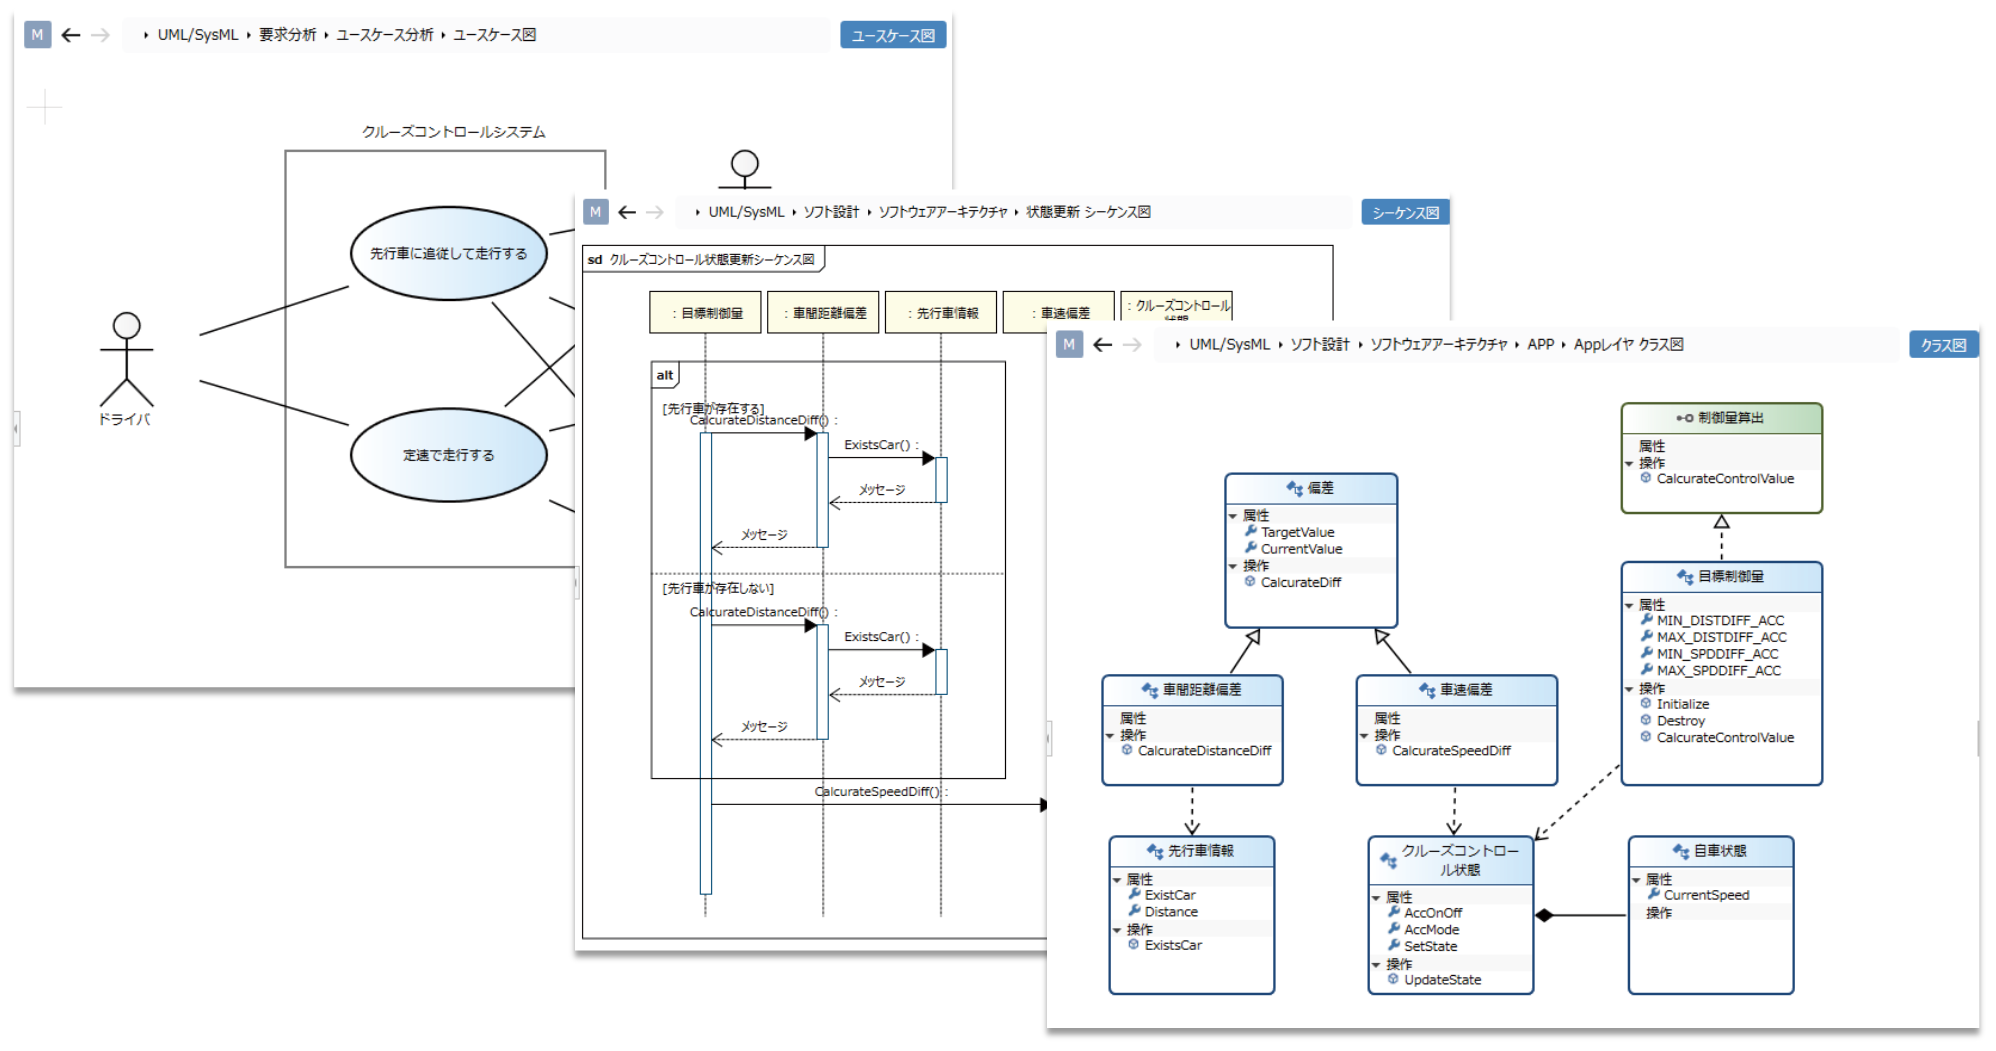
Task: Select the MAX_SPDDIFF_ACC attribute
Action: [x=1718, y=671]
